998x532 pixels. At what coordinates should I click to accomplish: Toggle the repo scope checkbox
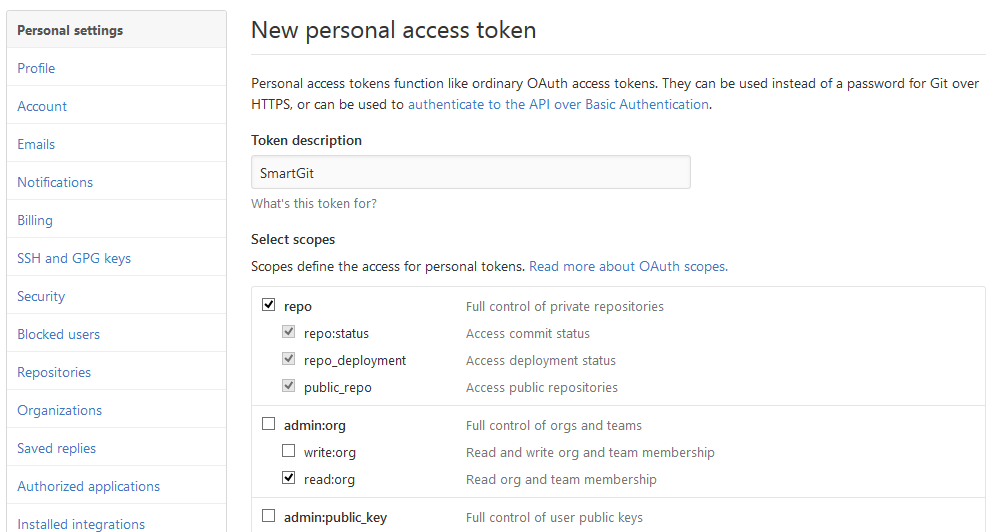click(268, 306)
